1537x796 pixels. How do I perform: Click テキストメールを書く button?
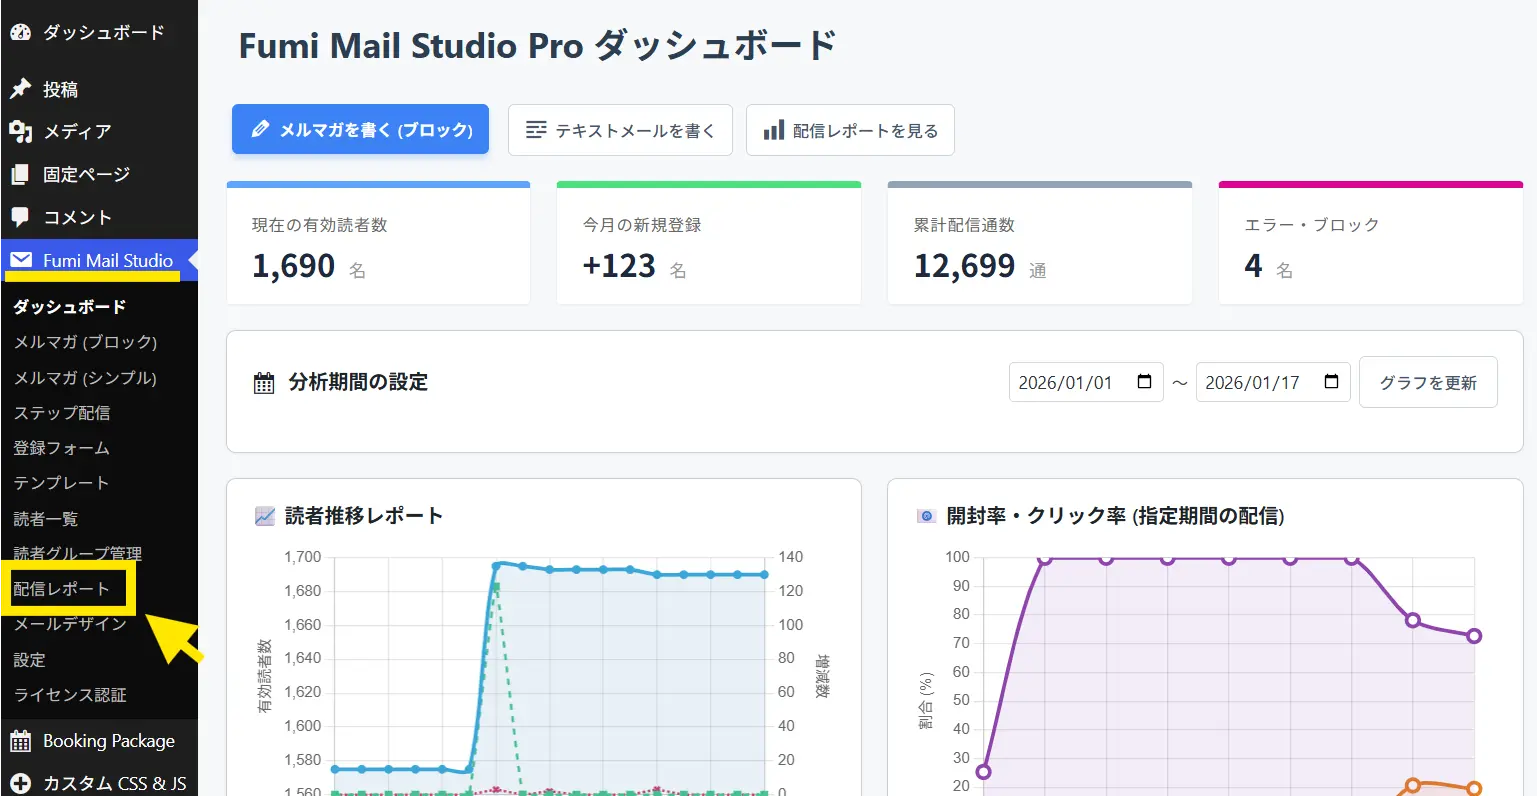click(x=620, y=130)
